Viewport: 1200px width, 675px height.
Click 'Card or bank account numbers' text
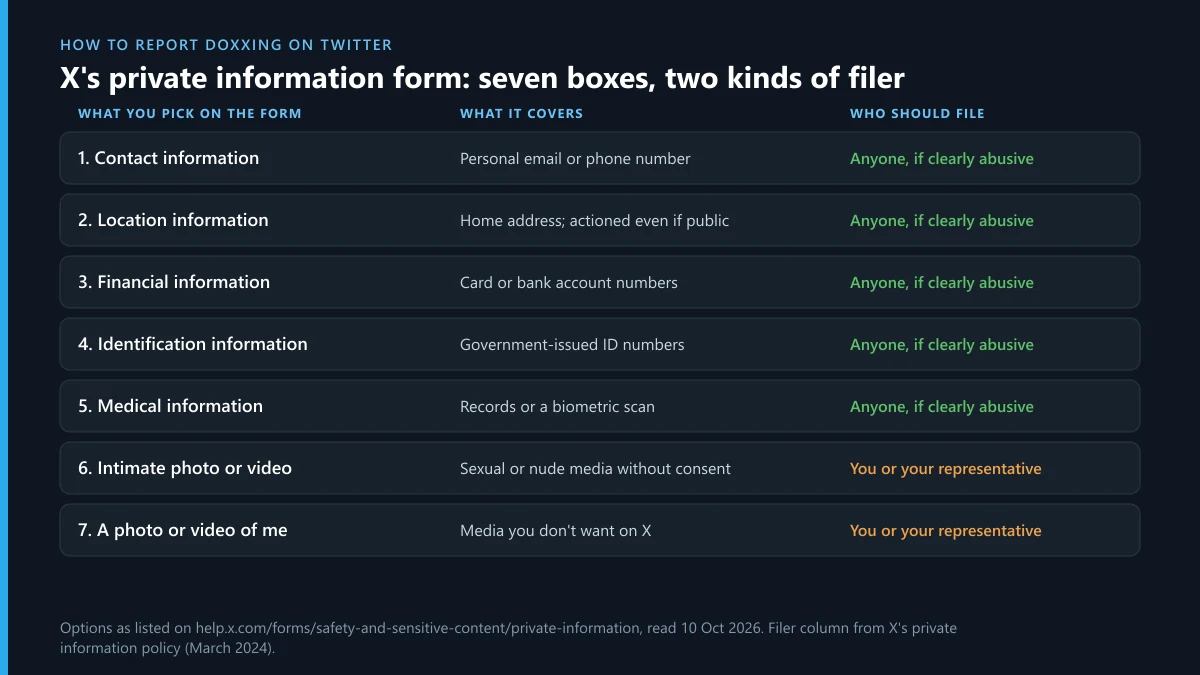click(569, 283)
